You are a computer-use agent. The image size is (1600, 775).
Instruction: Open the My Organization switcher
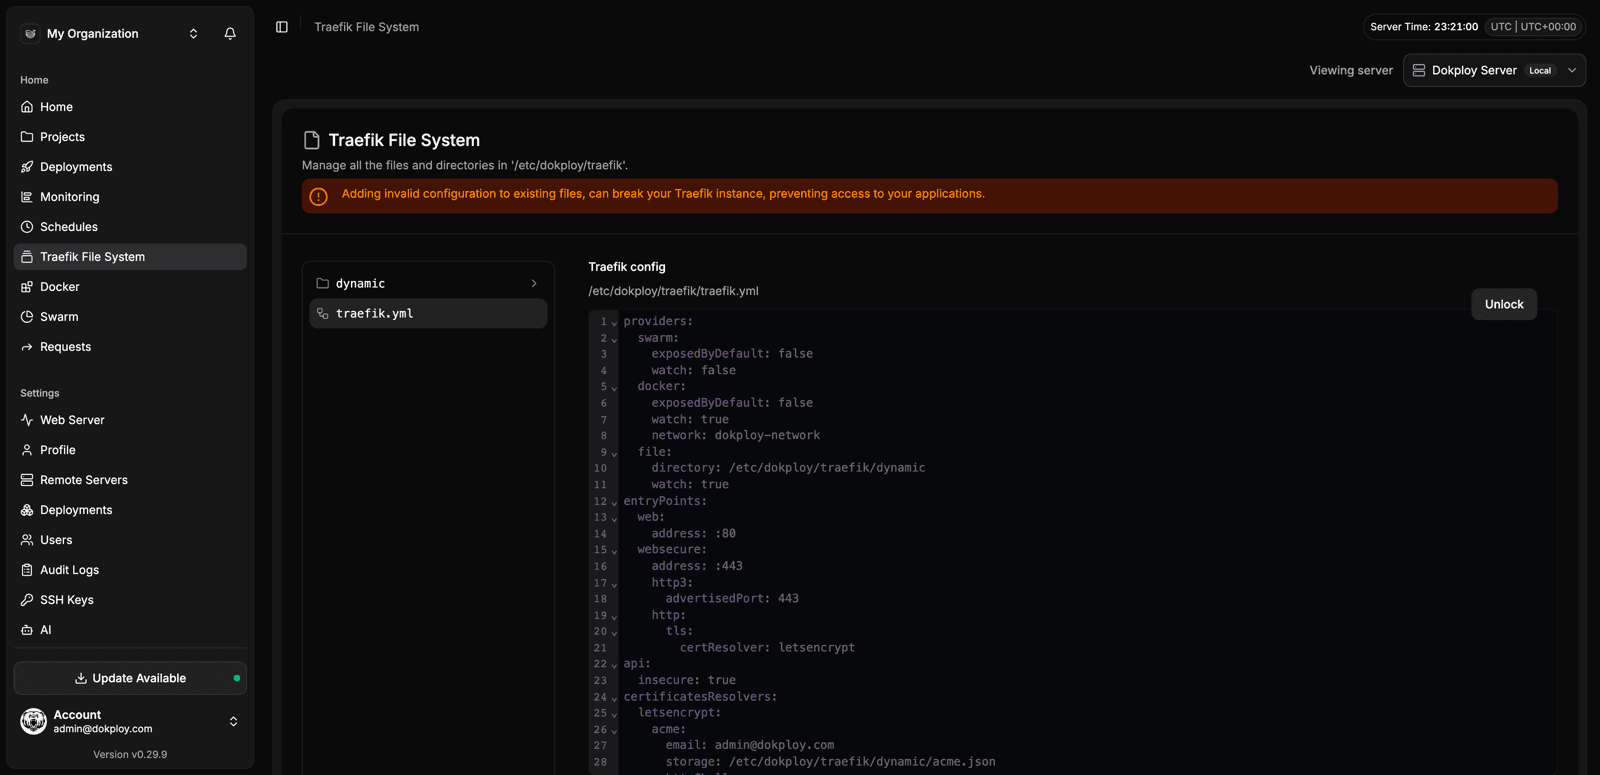tap(111, 33)
